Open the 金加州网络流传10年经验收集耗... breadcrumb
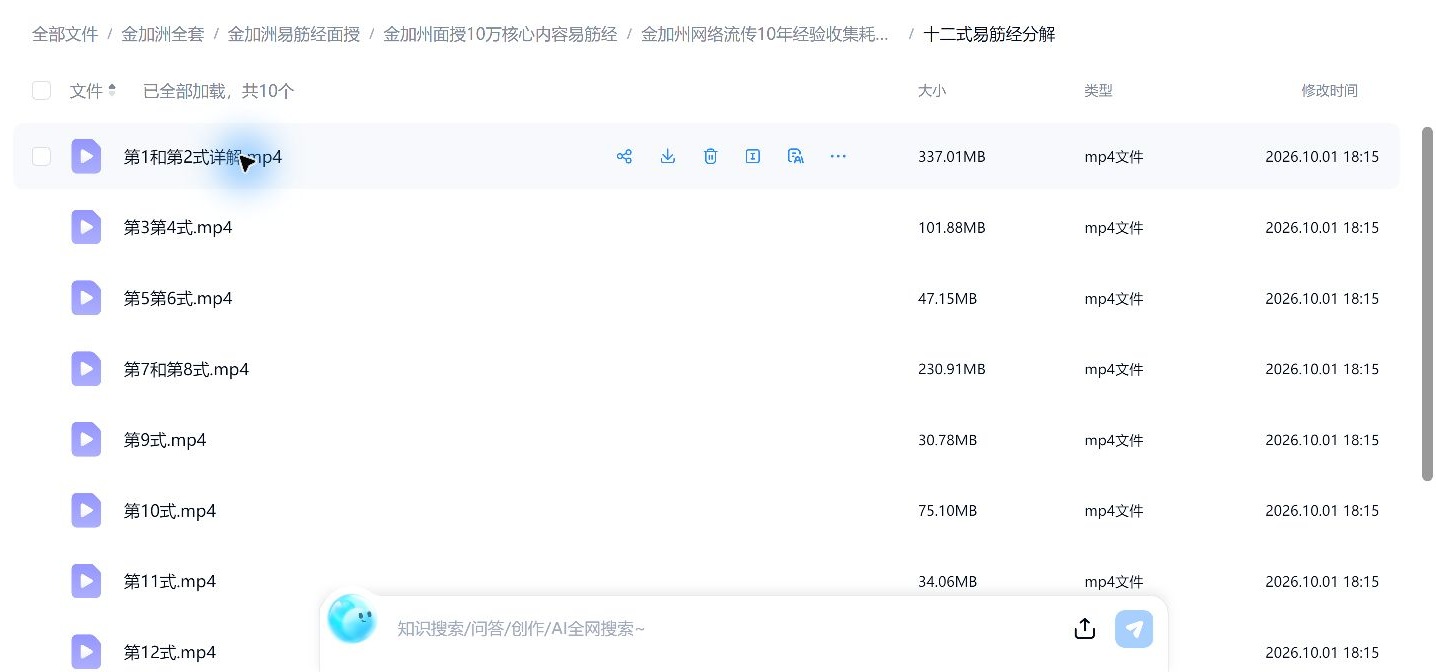The image size is (1436, 672). click(765, 34)
